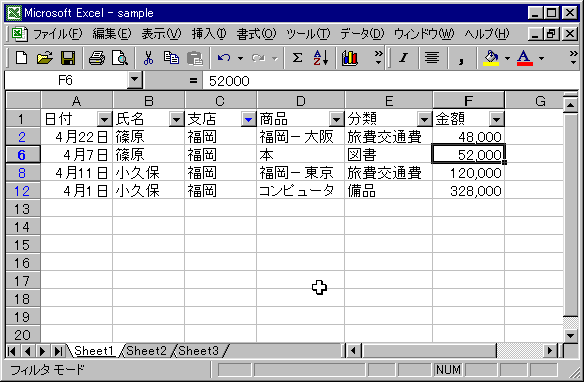Apply the yellow fill color
This screenshot has width=584, height=382.
click(491, 58)
